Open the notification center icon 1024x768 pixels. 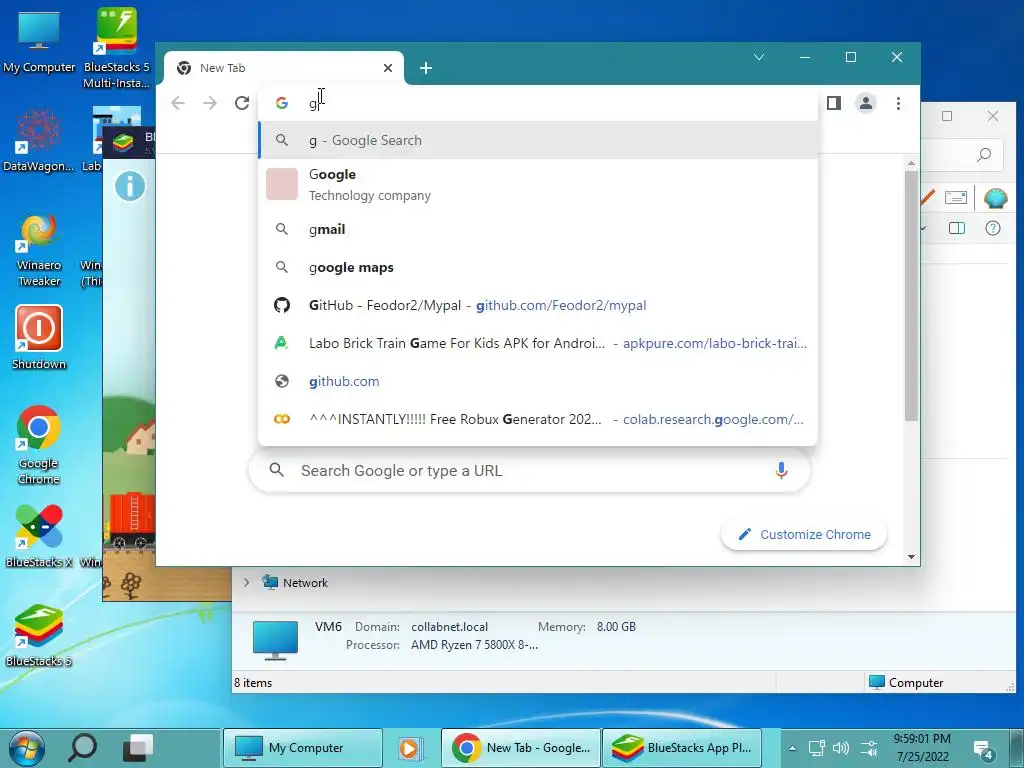(x=983, y=749)
